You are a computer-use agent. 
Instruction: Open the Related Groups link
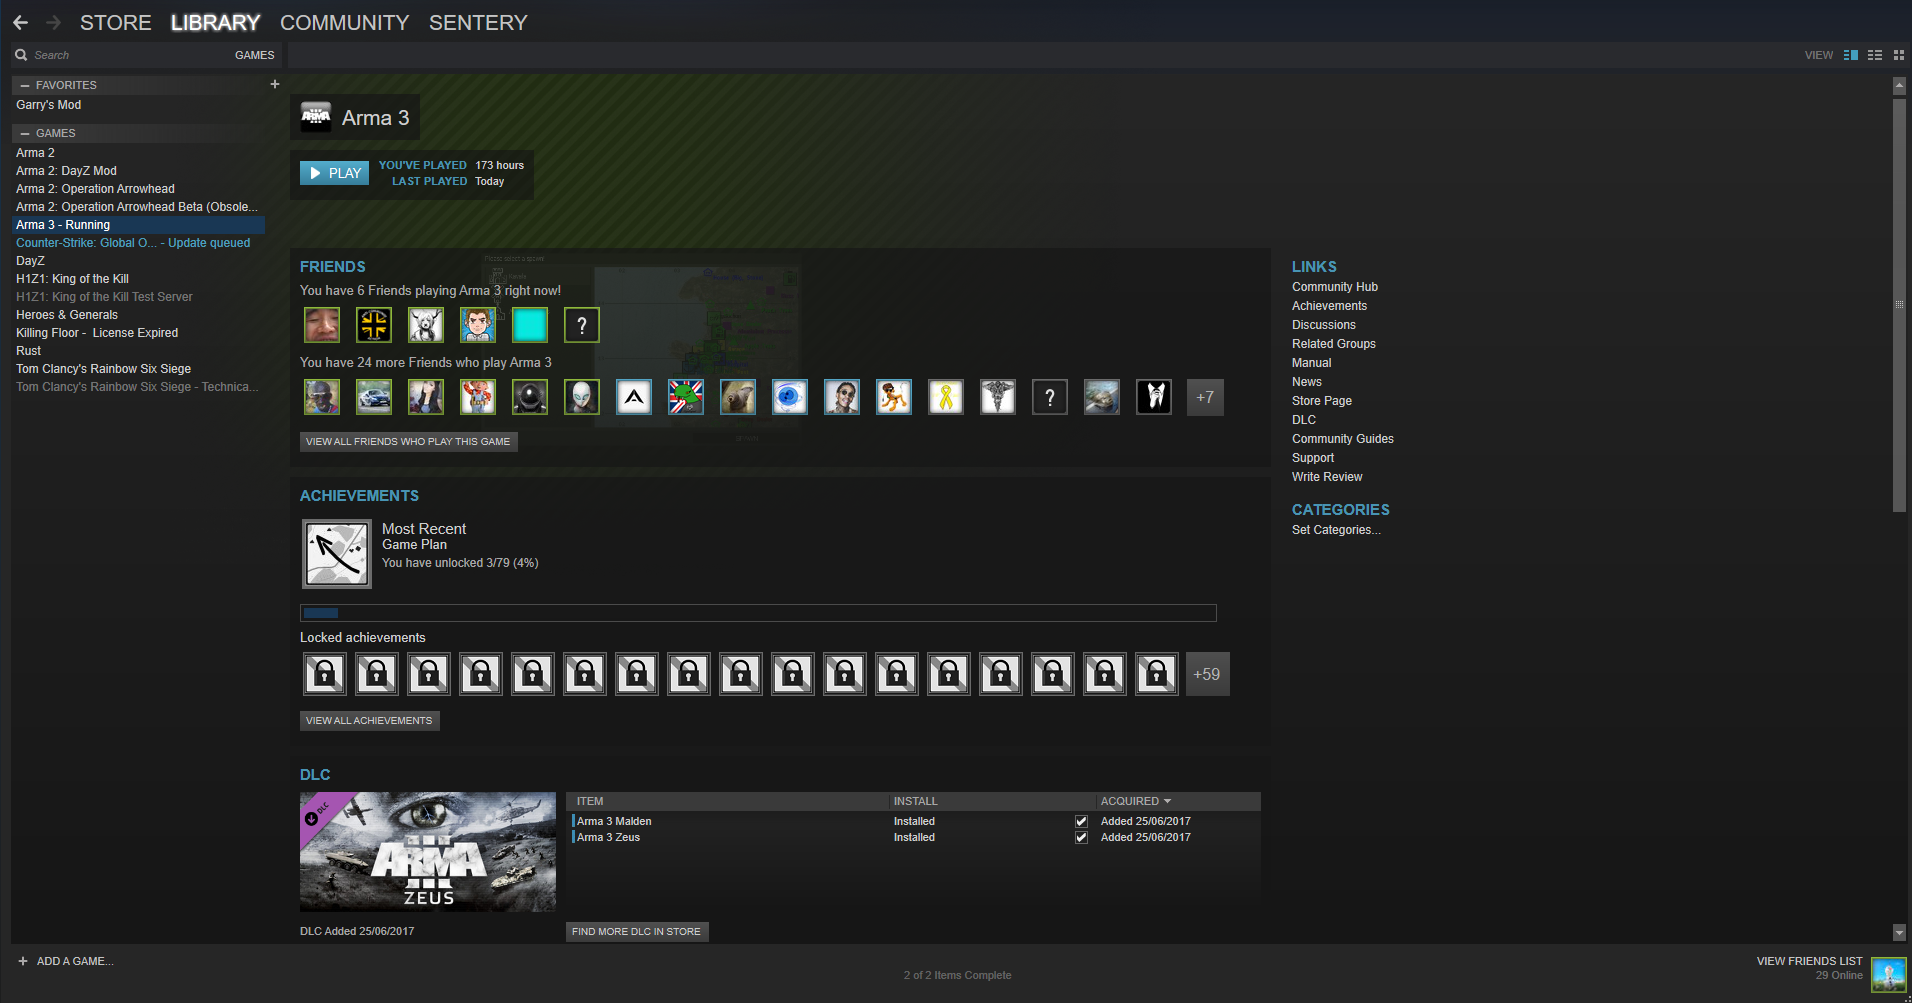pos(1334,344)
